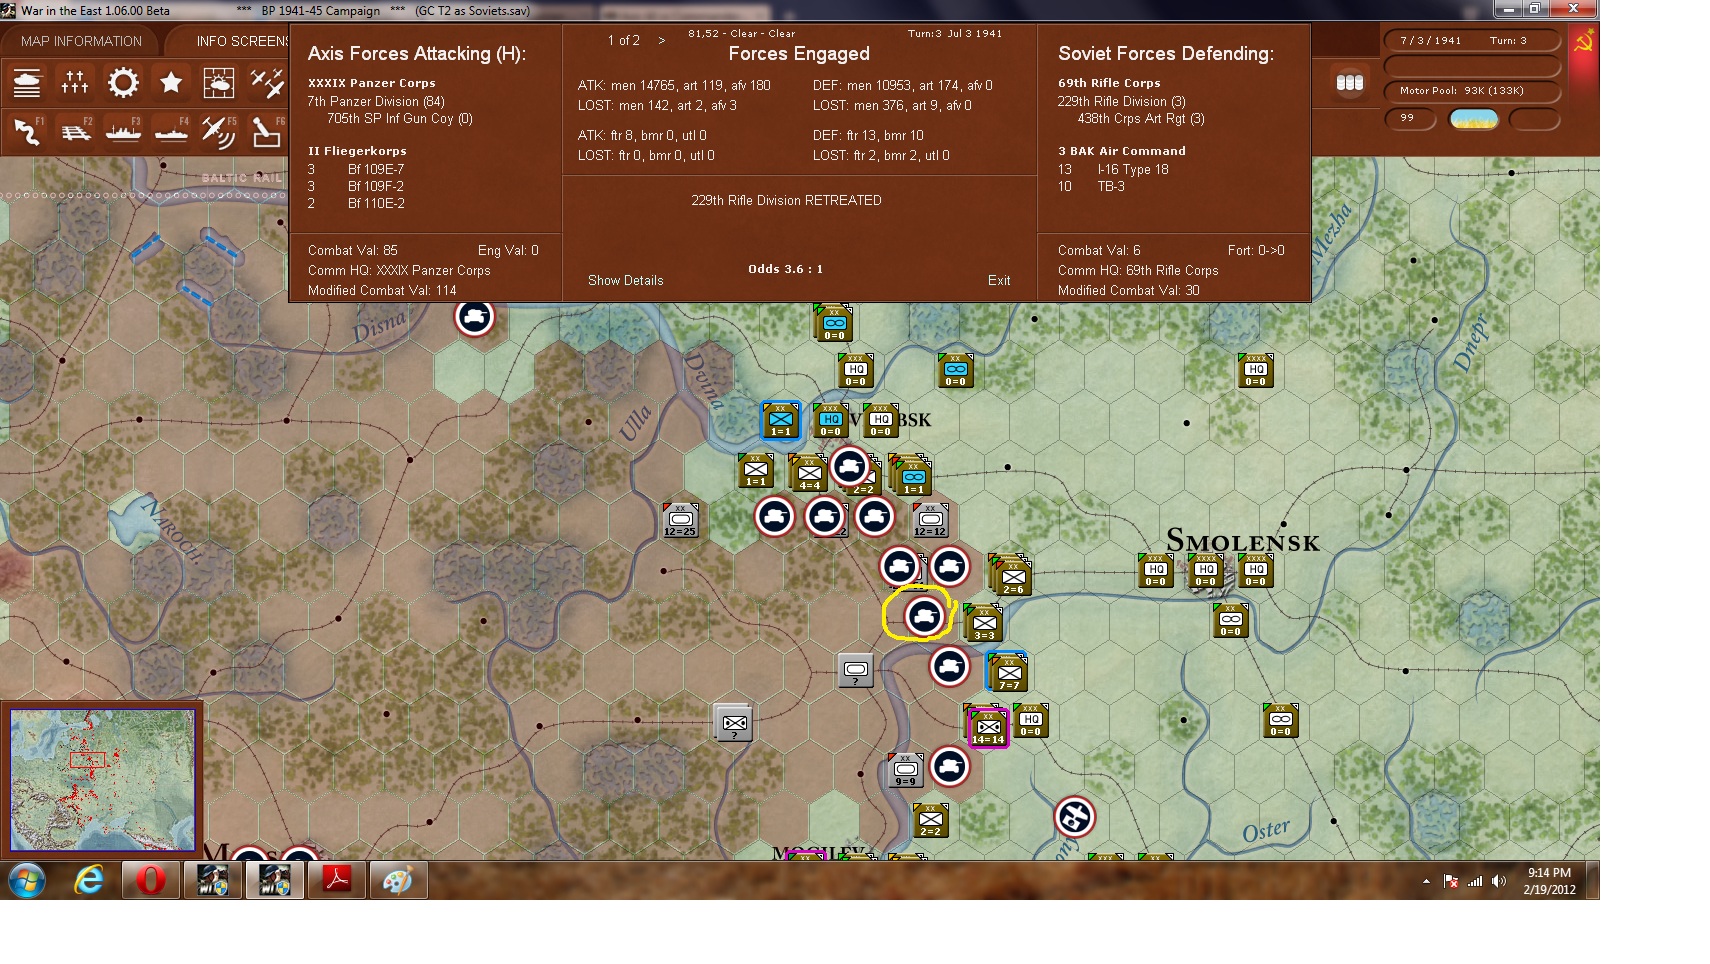Open the production gear icon
This screenshot has width=1710, height=964.
pyautogui.click(x=123, y=83)
